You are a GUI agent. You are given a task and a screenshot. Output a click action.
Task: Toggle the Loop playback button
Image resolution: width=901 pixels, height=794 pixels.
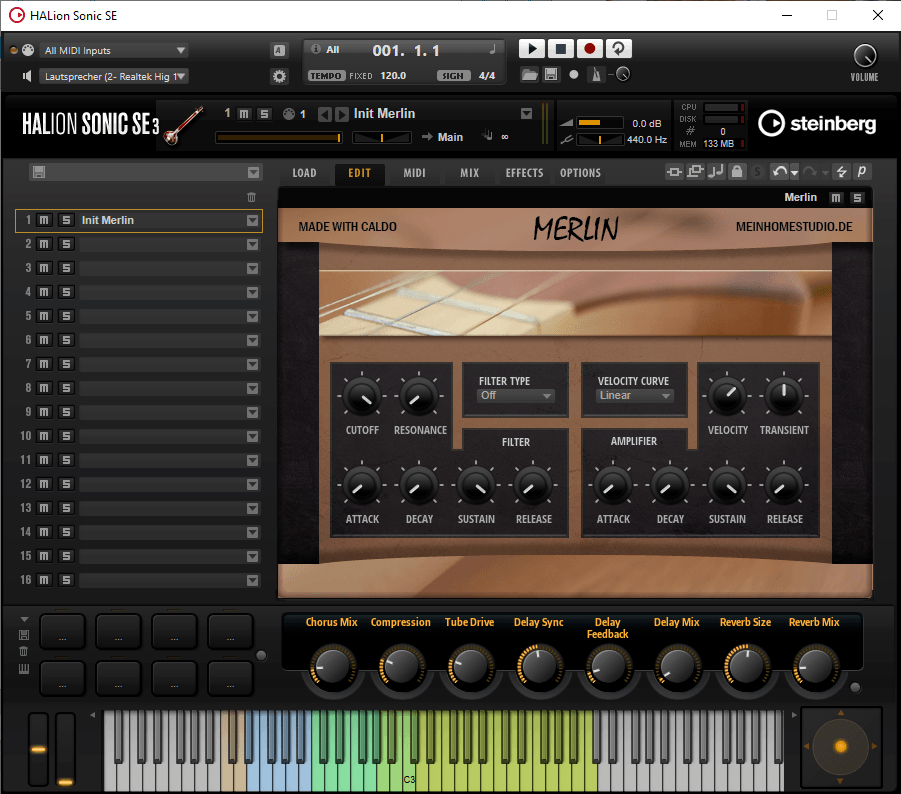click(x=618, y=49)
